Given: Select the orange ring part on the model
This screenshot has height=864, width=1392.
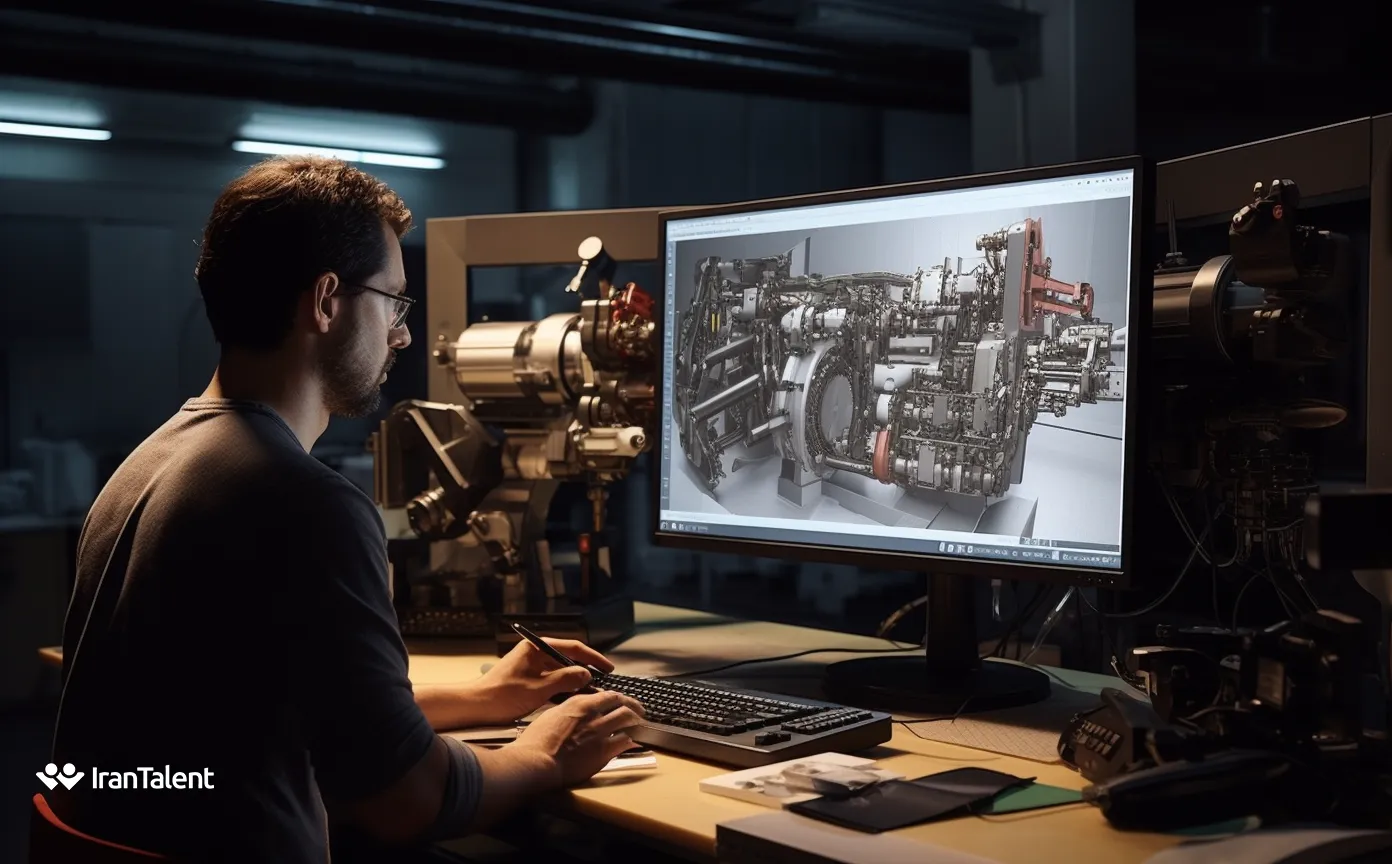Looking at the screenshot, I should tap(884, 457).
